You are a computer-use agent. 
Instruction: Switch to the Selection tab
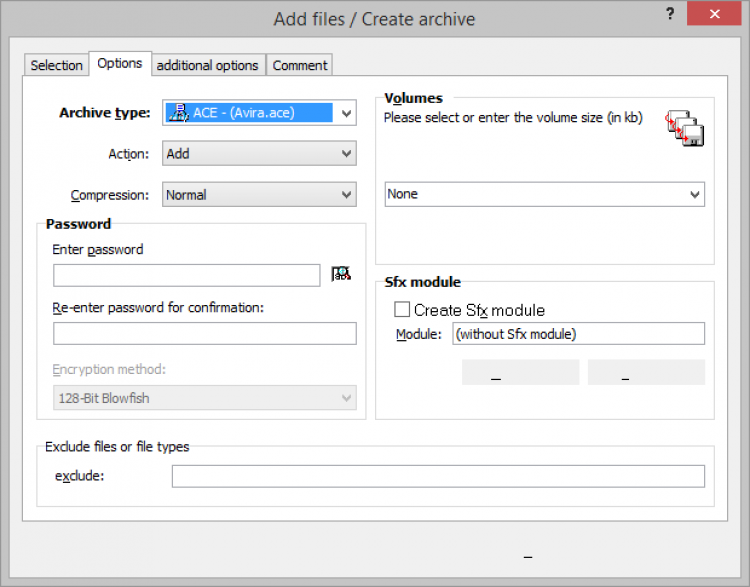click(56, 65)
